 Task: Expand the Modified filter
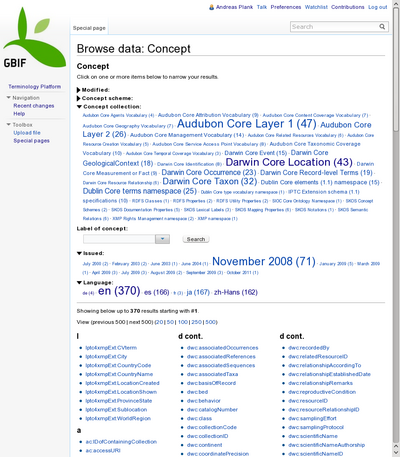click(x=79, y=90)
